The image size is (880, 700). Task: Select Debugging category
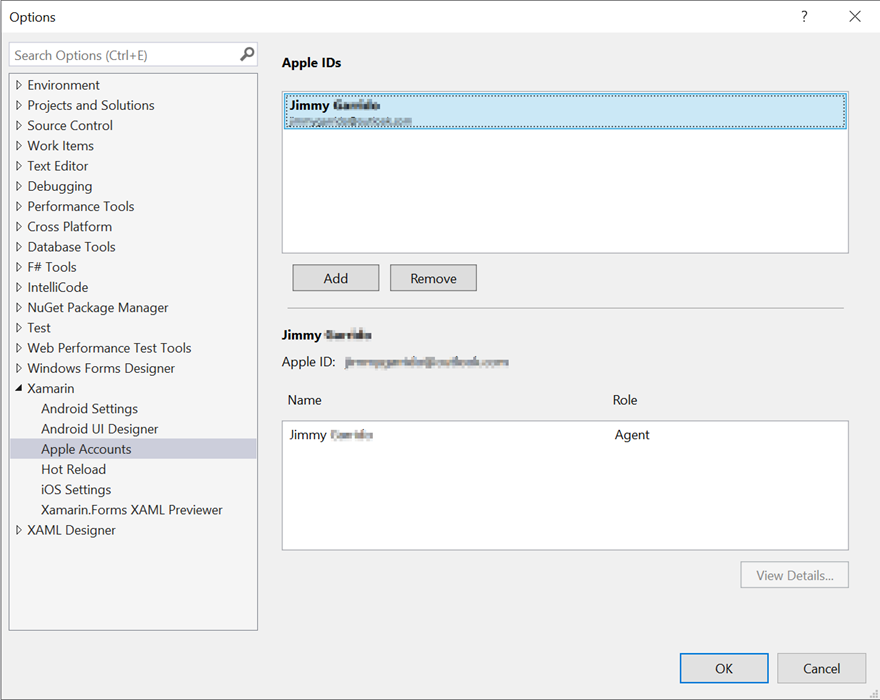click(x=60, y=186)
